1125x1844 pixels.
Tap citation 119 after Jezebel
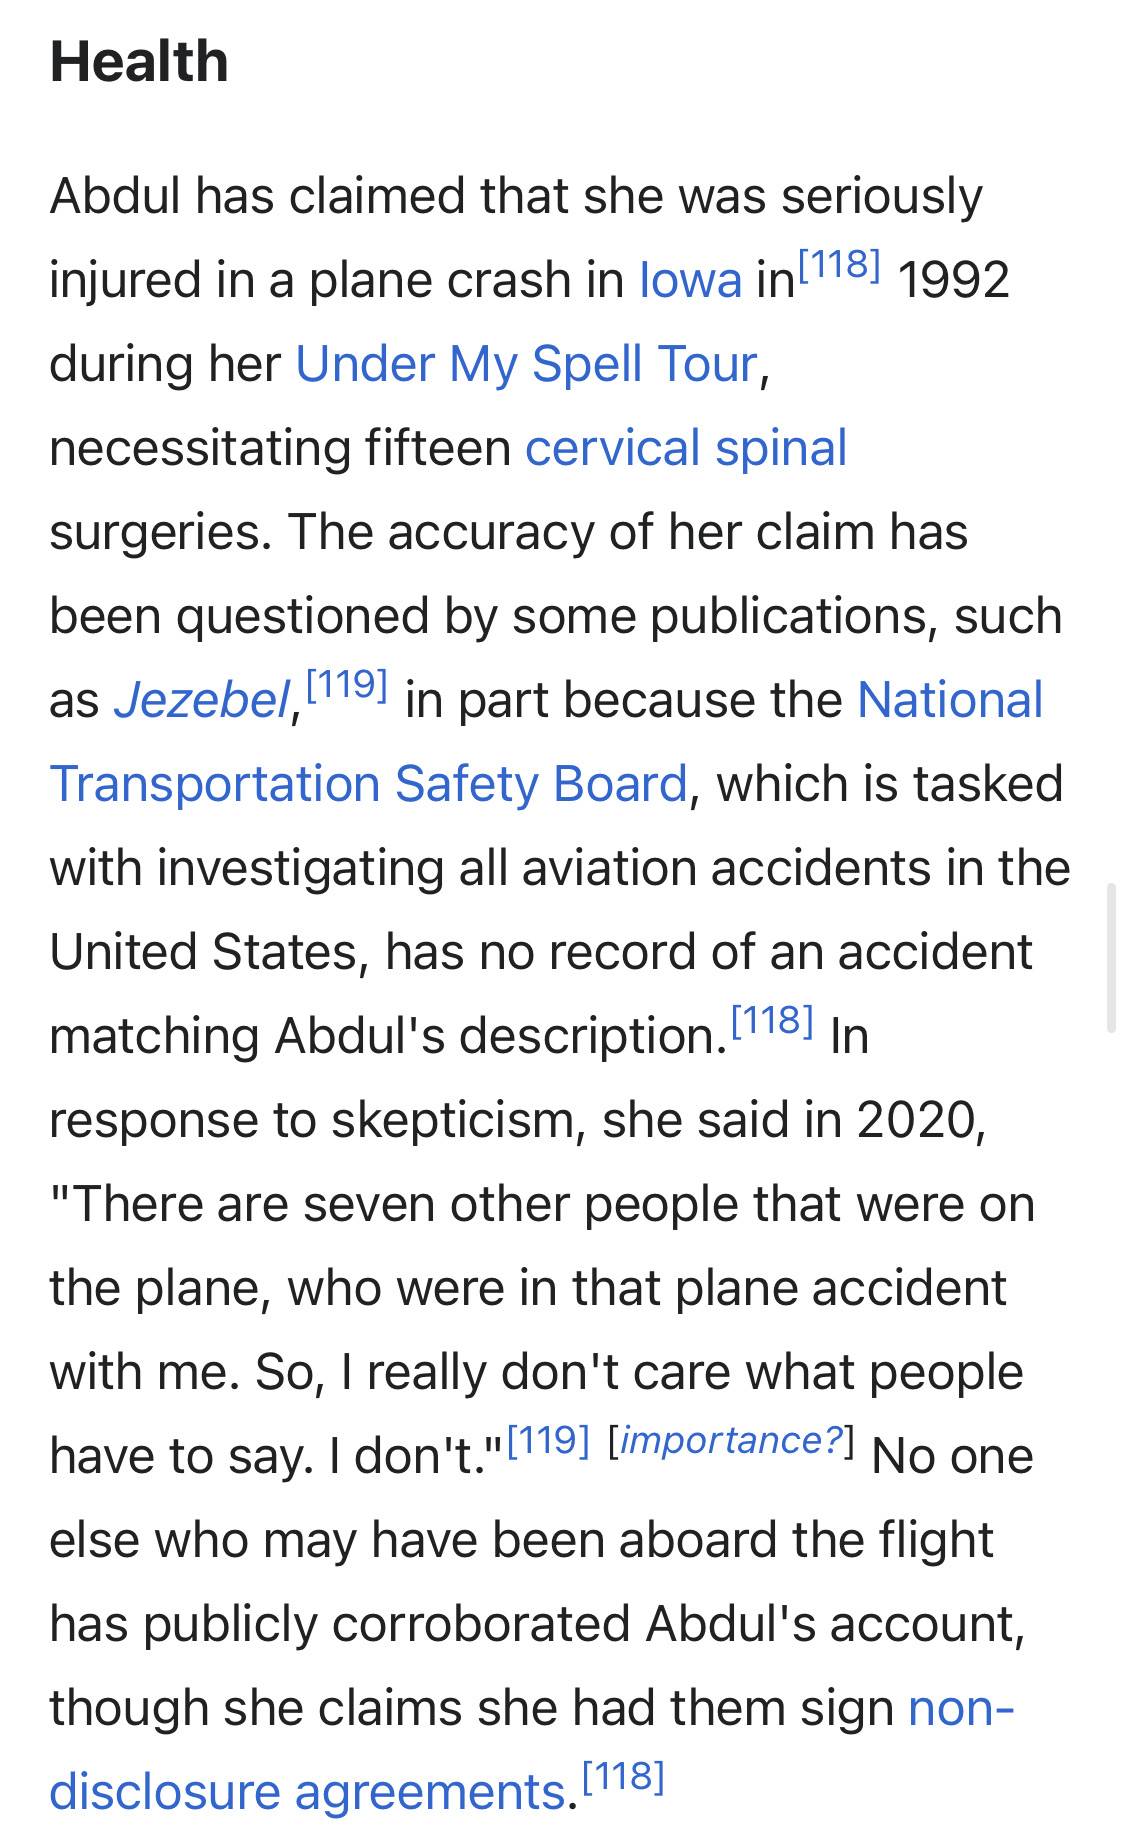click(x=346, y=686)
